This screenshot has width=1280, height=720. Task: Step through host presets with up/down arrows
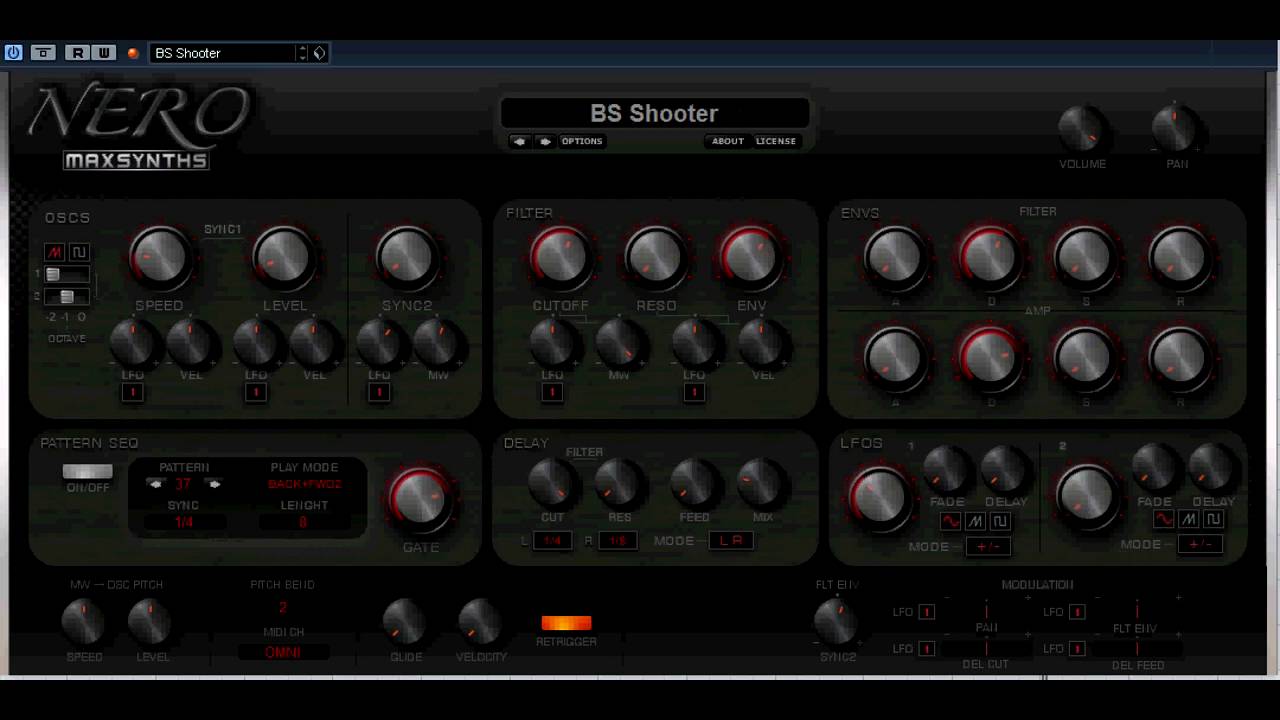[303, 53]
